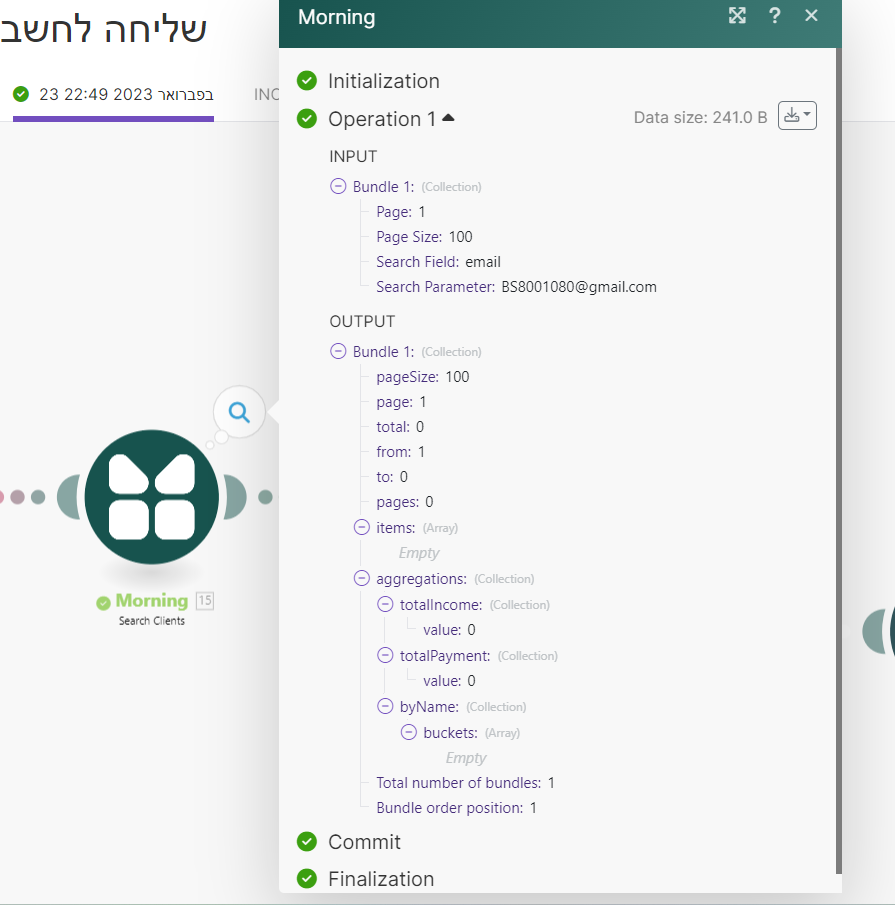This screenshot has width=895, height=905.
Task: Click the Search Parameter email value
Action: point(579,287)
